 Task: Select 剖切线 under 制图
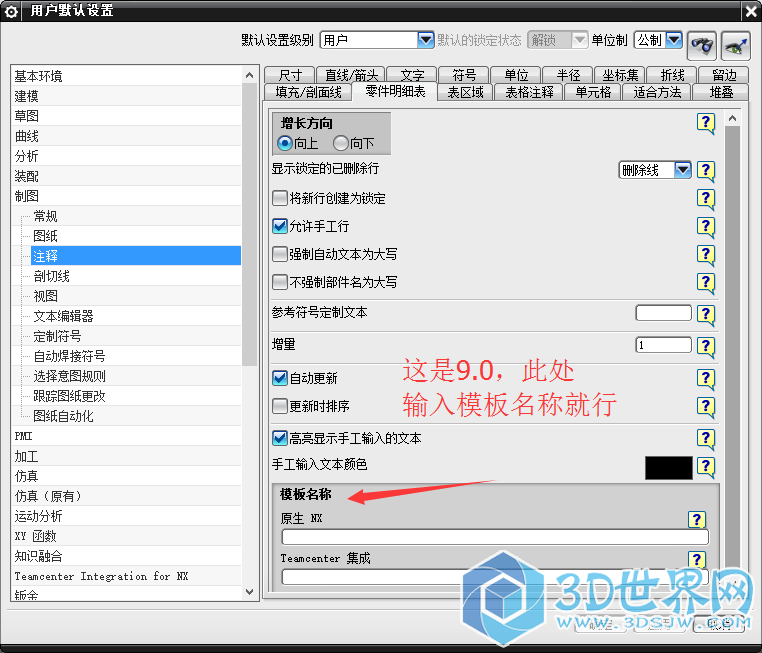136,276
